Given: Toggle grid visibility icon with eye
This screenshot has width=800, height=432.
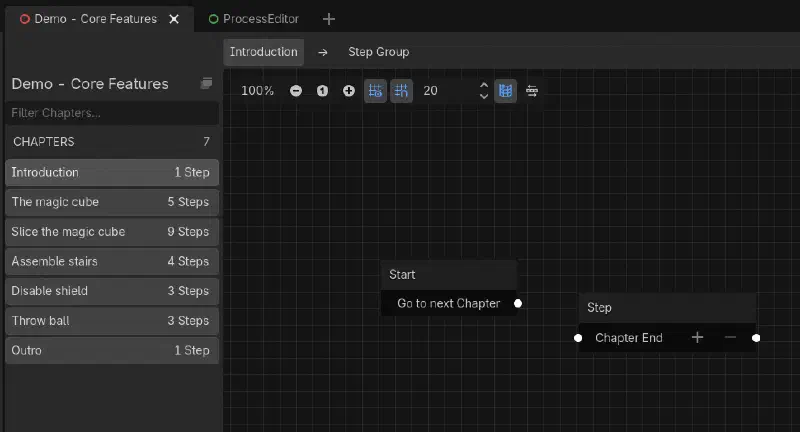Looking at the screenshot, I should coord(375,91).
